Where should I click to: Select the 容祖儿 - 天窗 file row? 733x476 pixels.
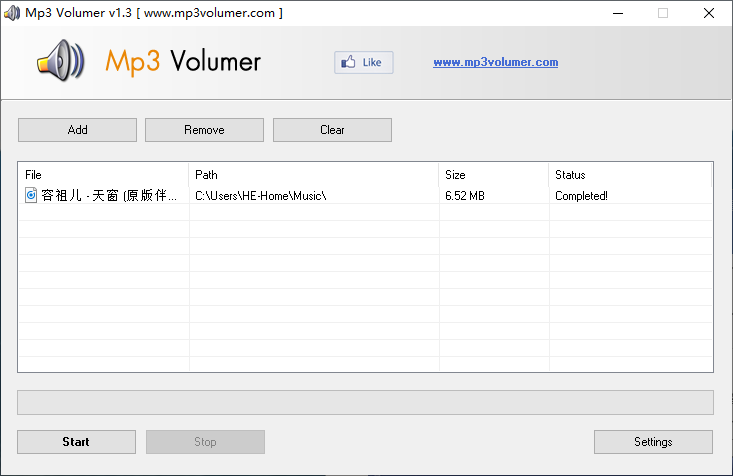point(365,195)
